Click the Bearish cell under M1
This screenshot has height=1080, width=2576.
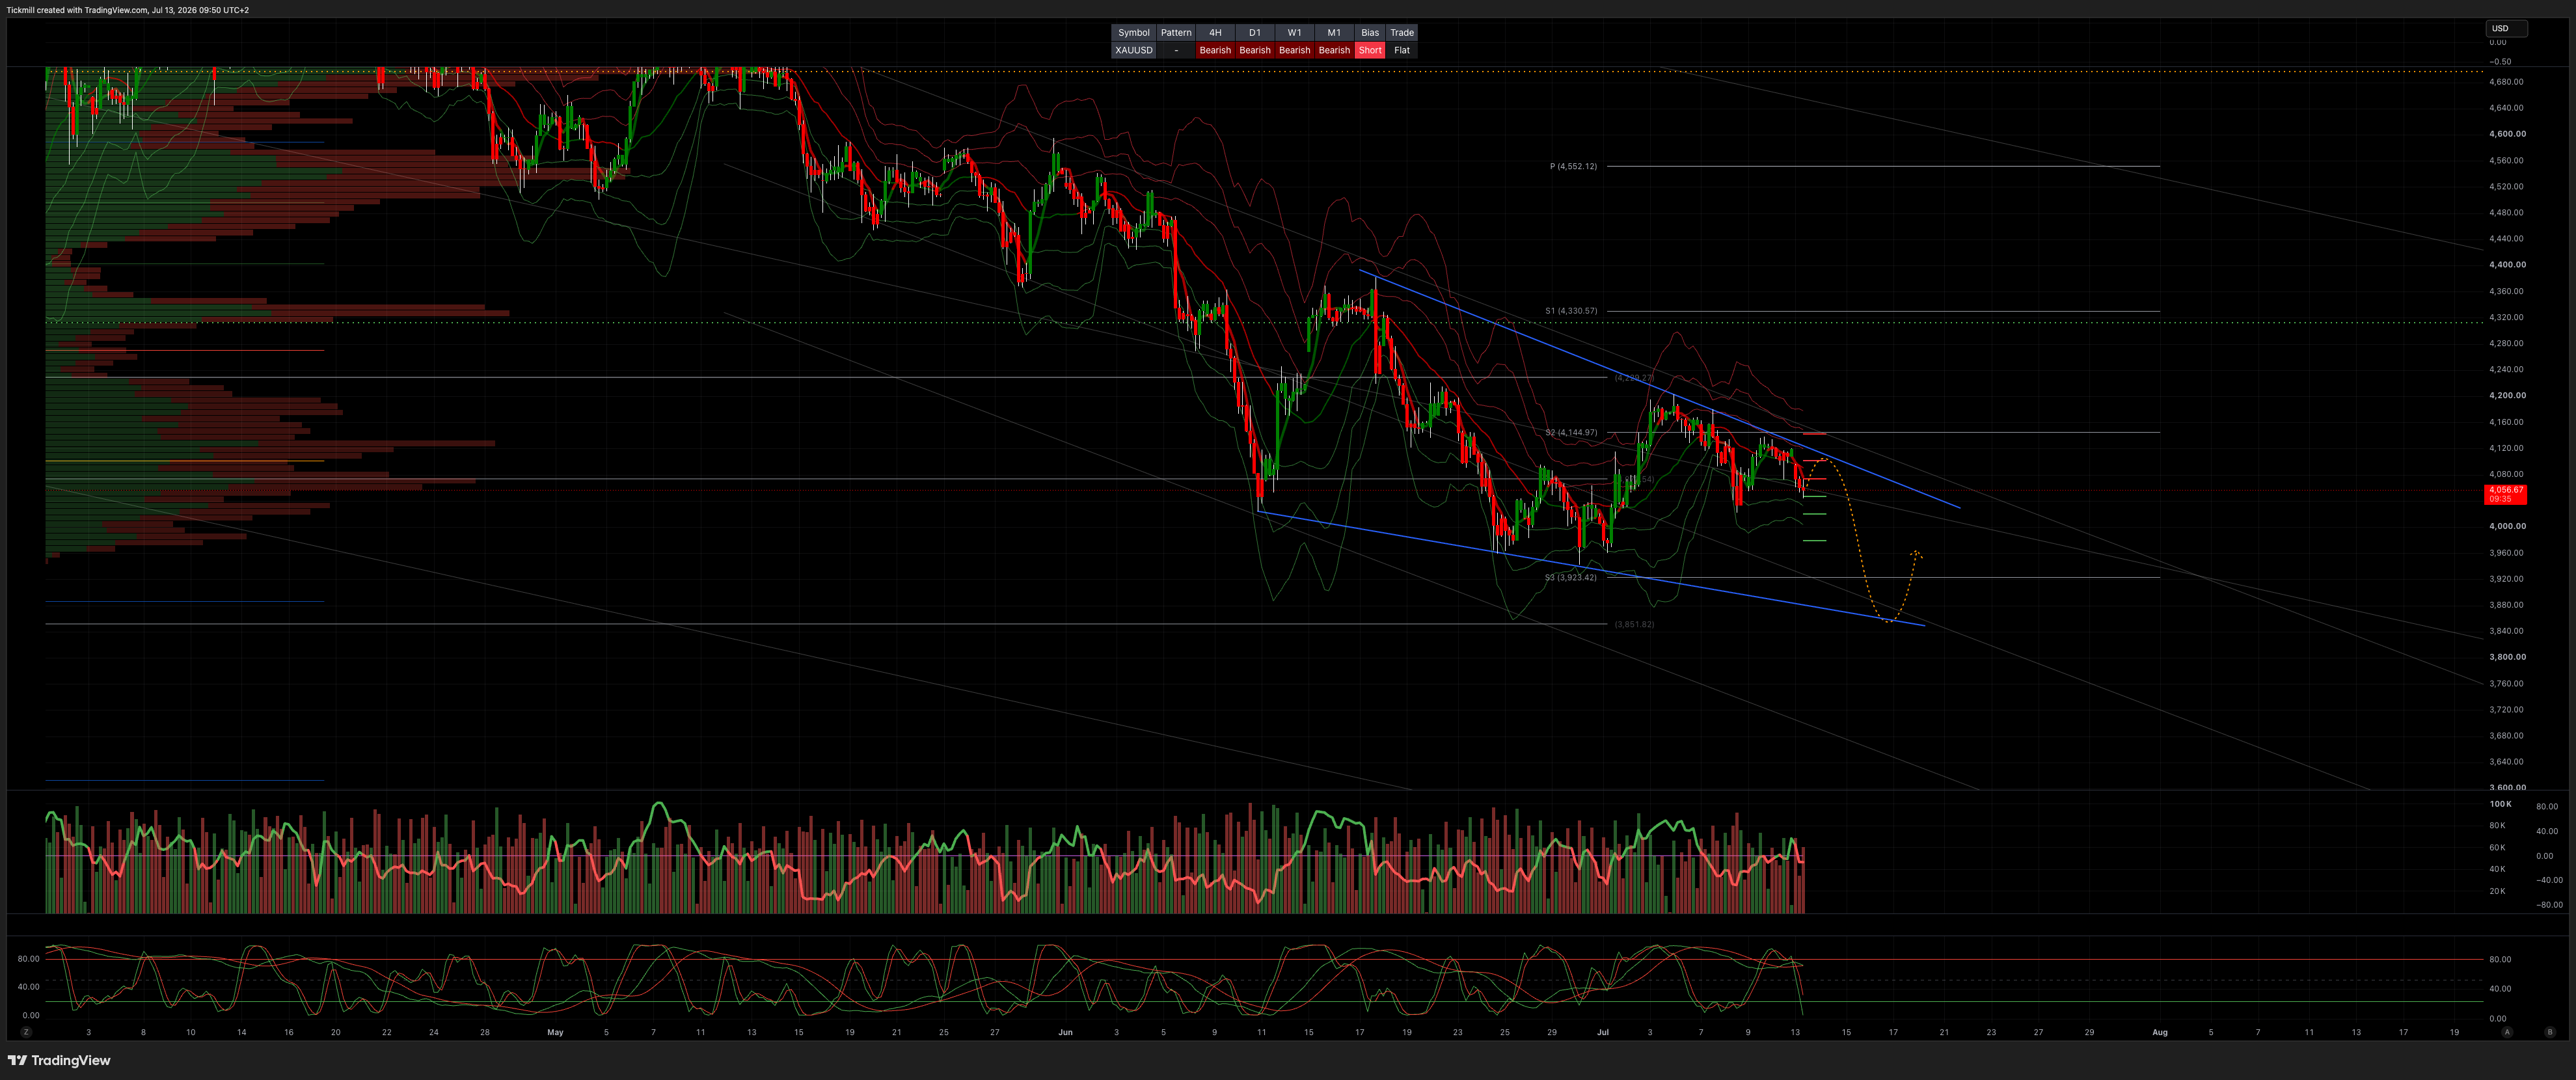(x=1334, y=50)
